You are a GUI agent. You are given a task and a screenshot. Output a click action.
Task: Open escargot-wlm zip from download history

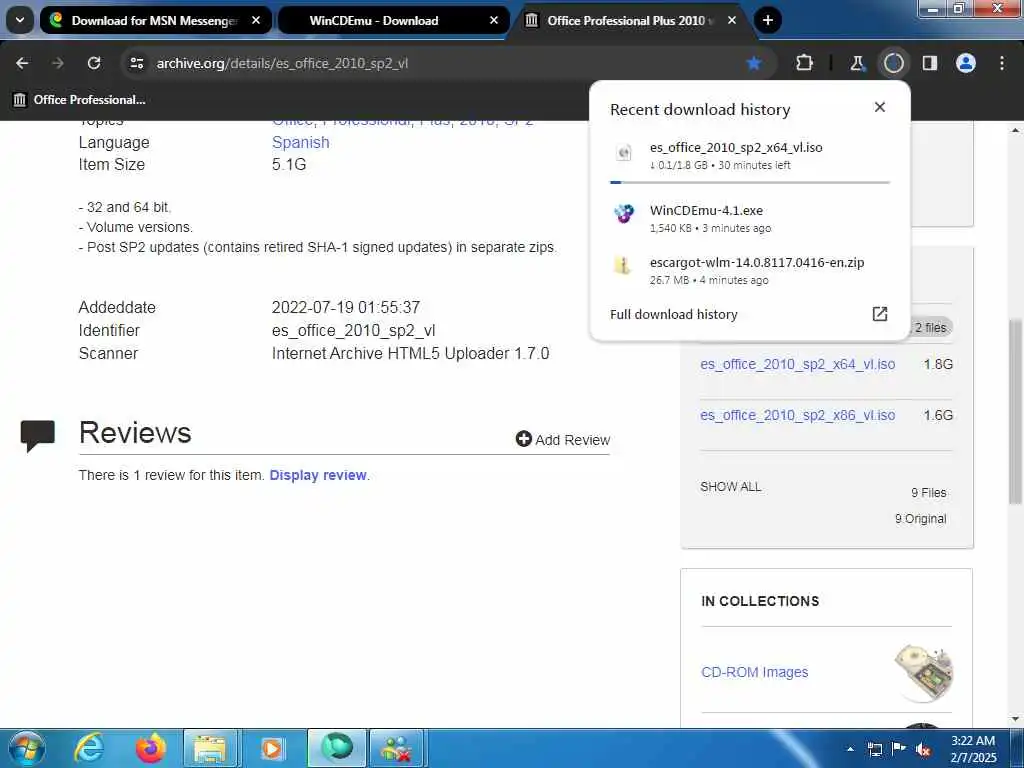click(x=757, y=263)
